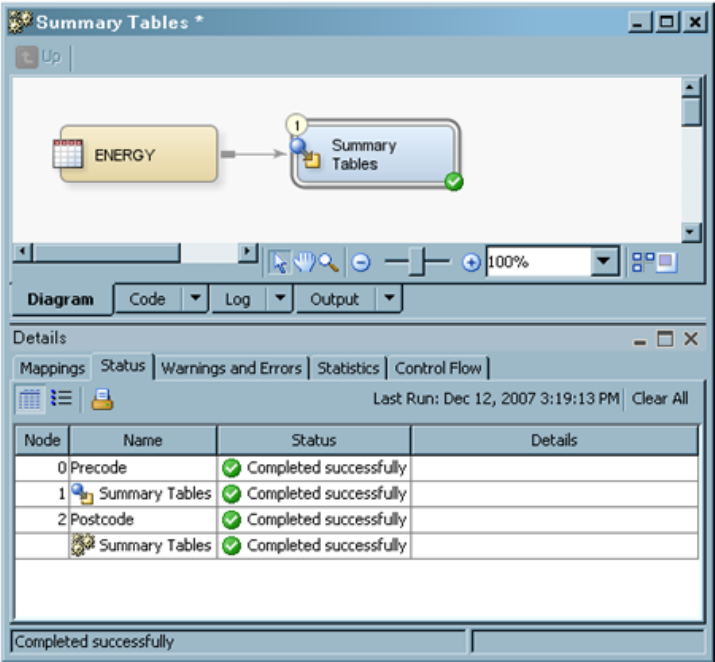
Task: Click the 100% zoom input field
Action: (x=538, y=261)
